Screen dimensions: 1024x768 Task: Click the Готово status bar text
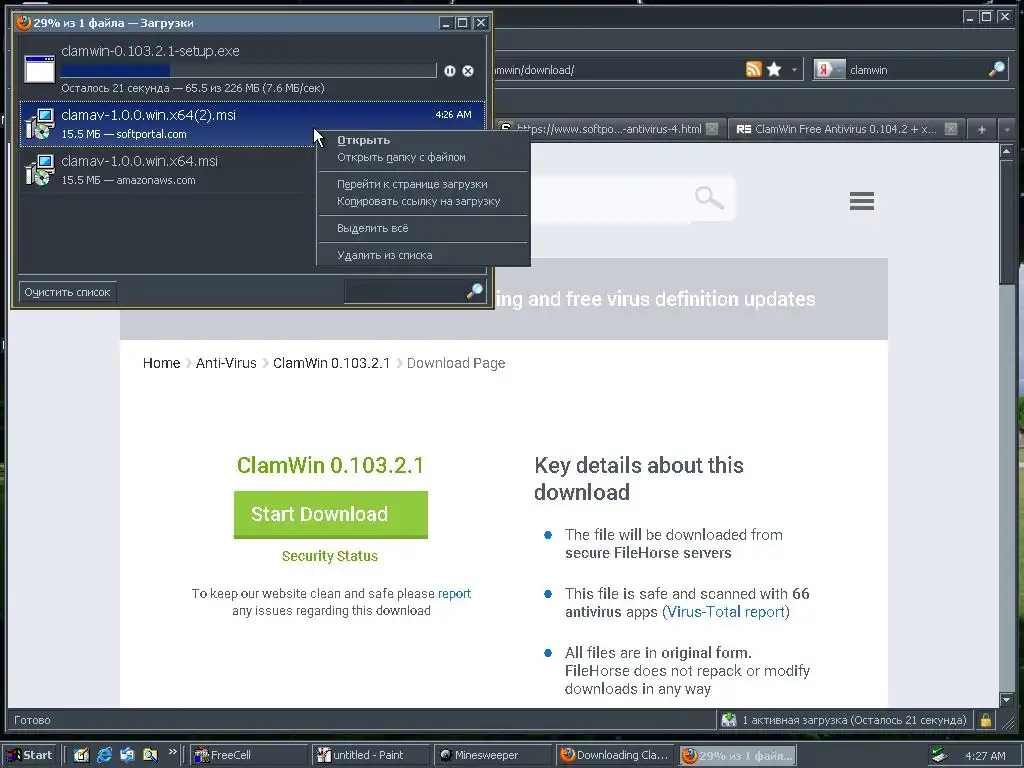(32, 720)
